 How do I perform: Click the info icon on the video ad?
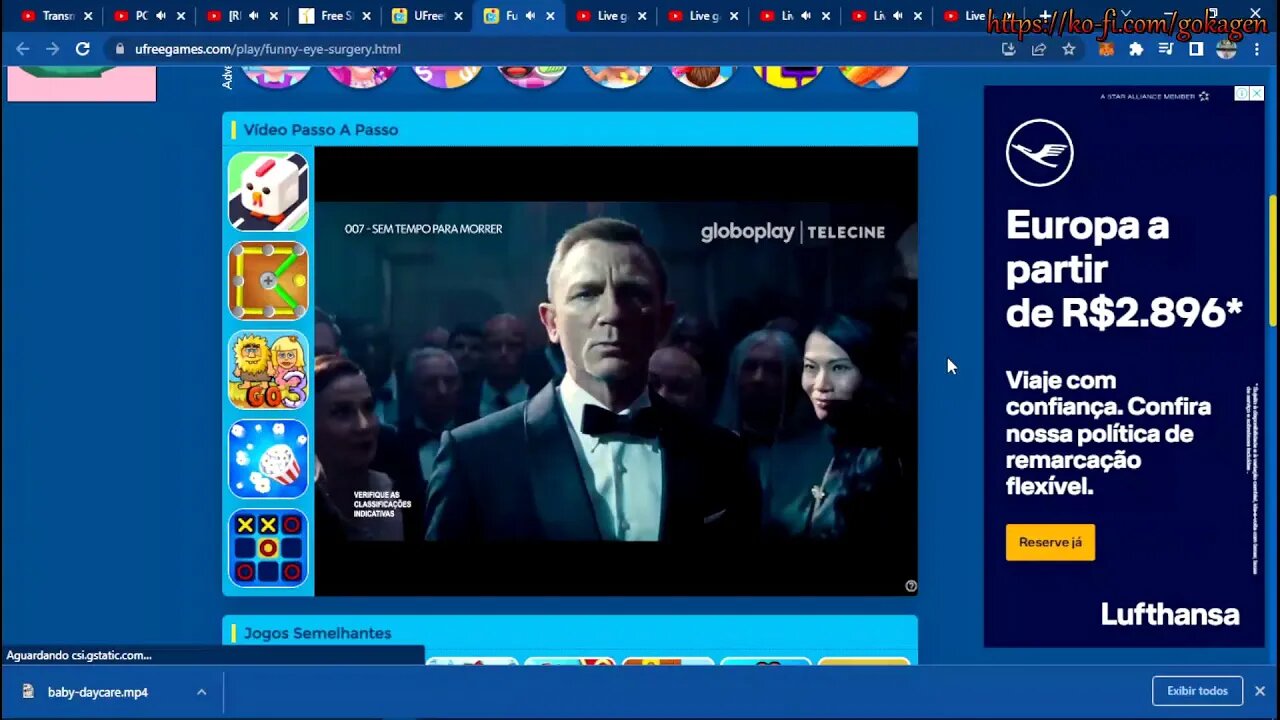click(x=911, y=586)
